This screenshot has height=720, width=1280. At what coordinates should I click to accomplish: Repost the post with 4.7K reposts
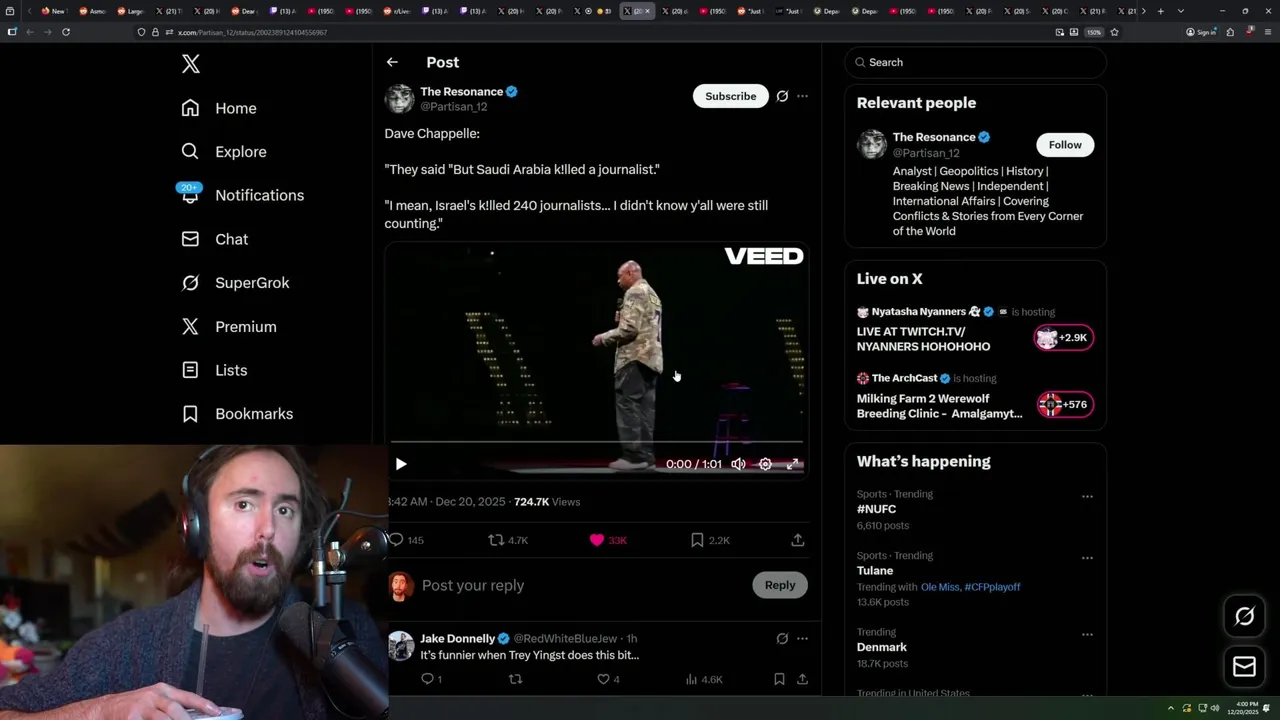(x=508, y=540)
